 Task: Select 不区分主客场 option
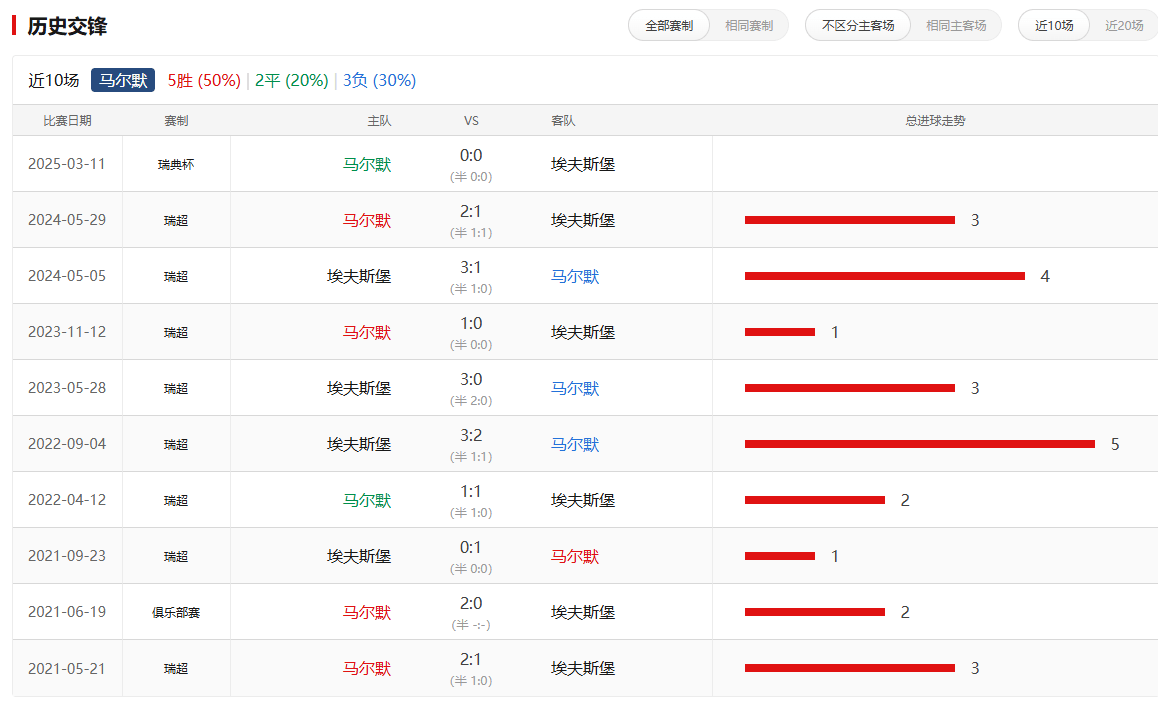click(x=858, y=26)
